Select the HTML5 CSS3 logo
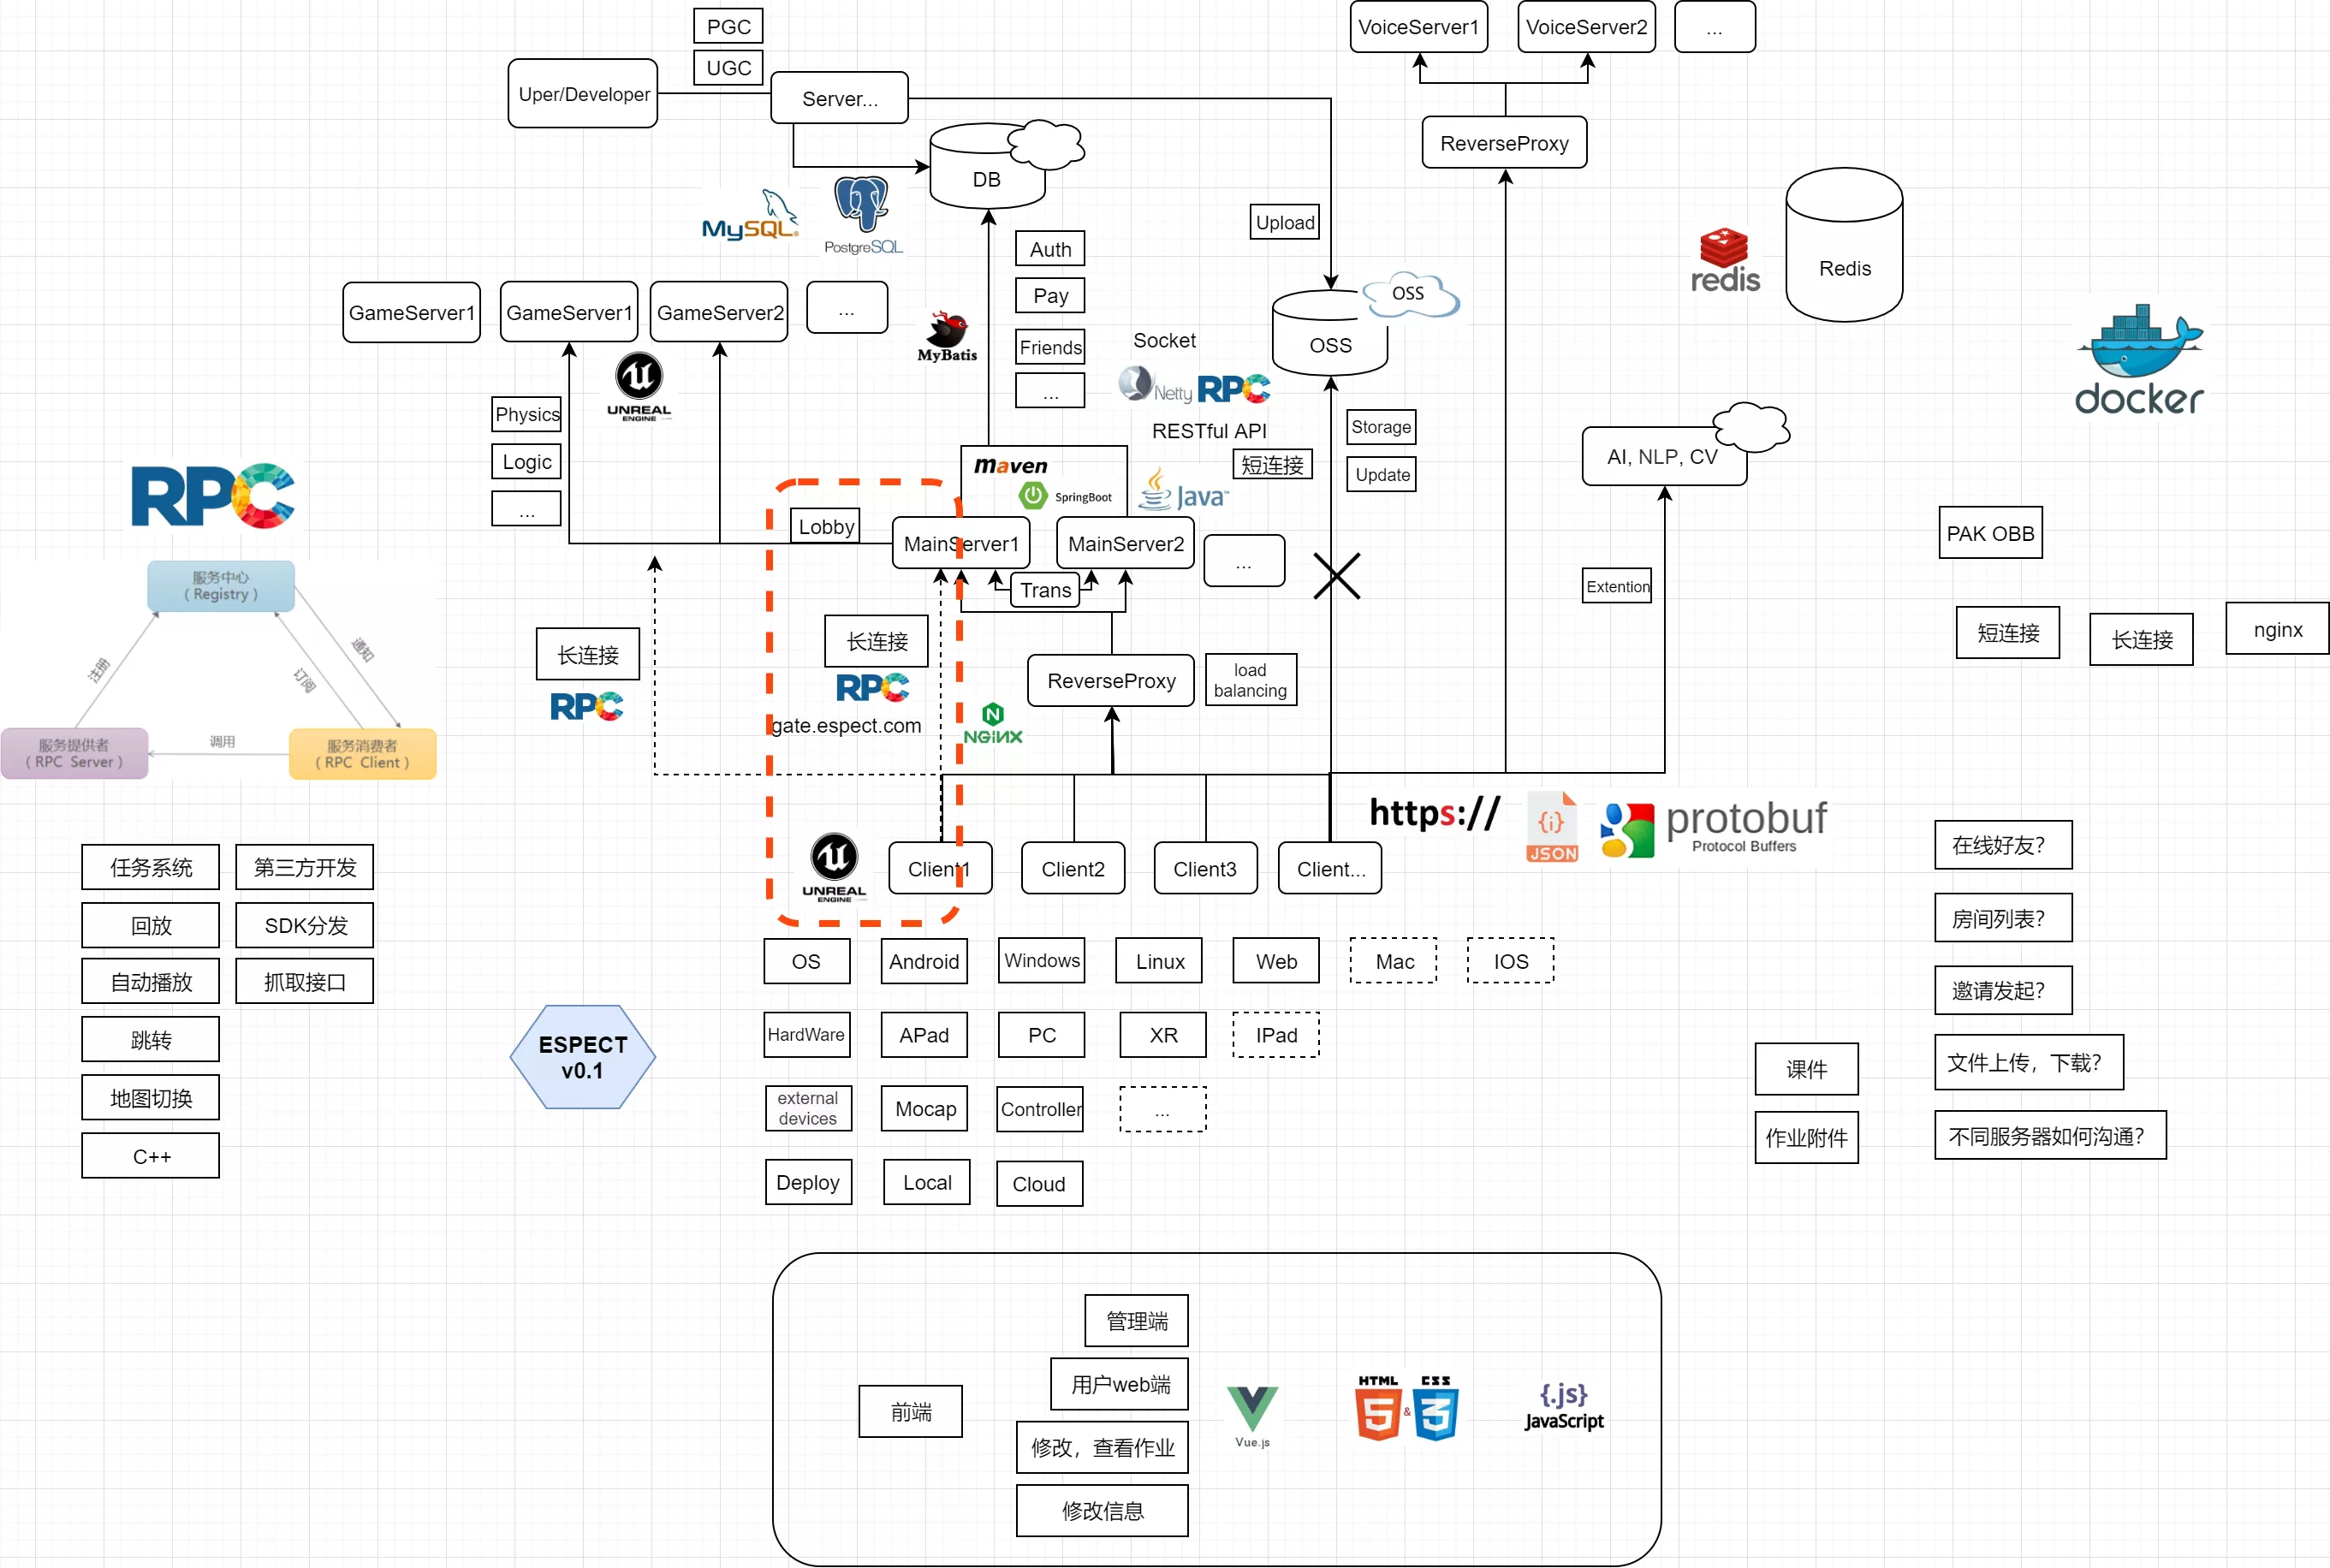This screenshot has height=1568, width=2330. pyautogui.click(x=1407, y=1407)
